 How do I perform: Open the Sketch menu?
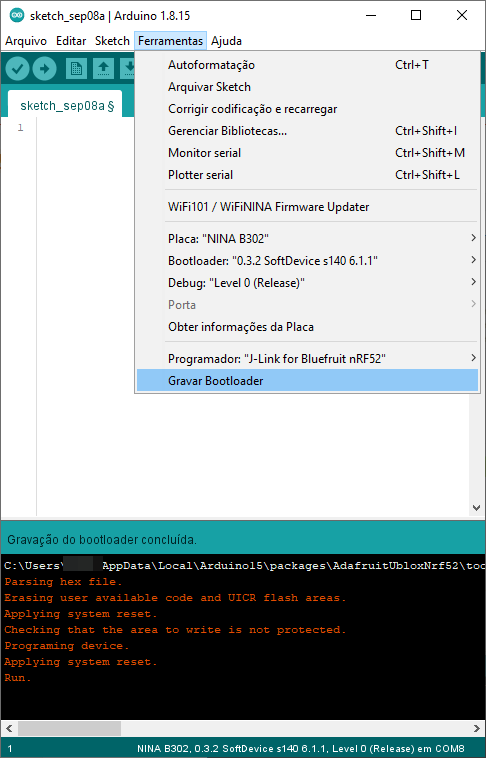(x=112, y=41)
